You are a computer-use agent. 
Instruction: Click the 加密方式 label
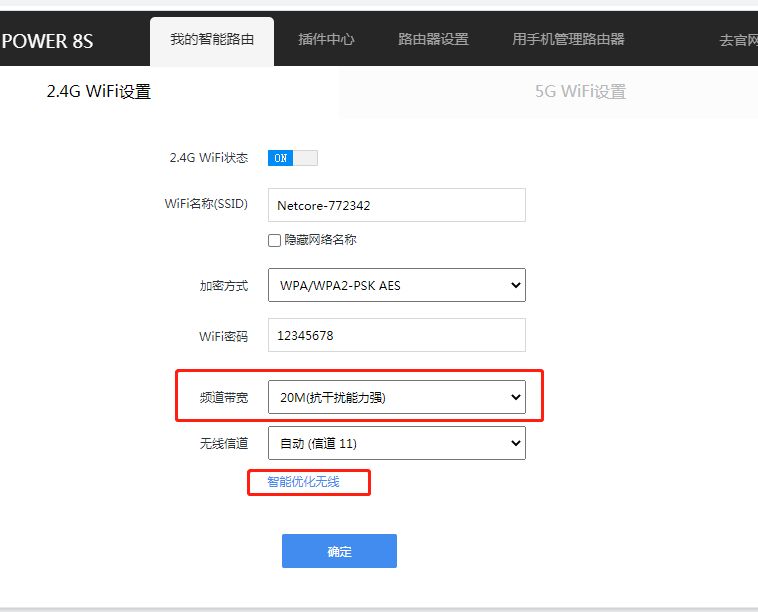click(224, 286)
